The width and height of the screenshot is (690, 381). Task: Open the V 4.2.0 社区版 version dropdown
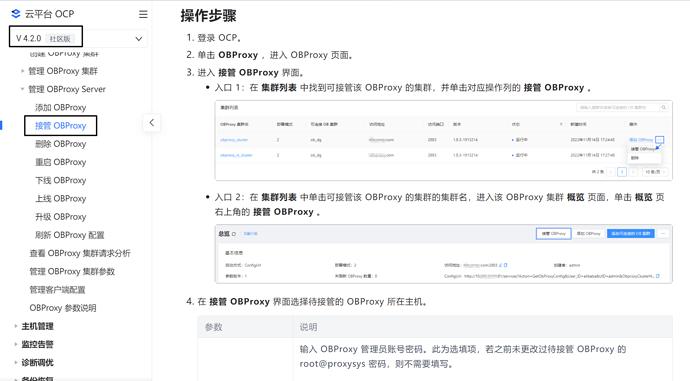coord(79,38)
